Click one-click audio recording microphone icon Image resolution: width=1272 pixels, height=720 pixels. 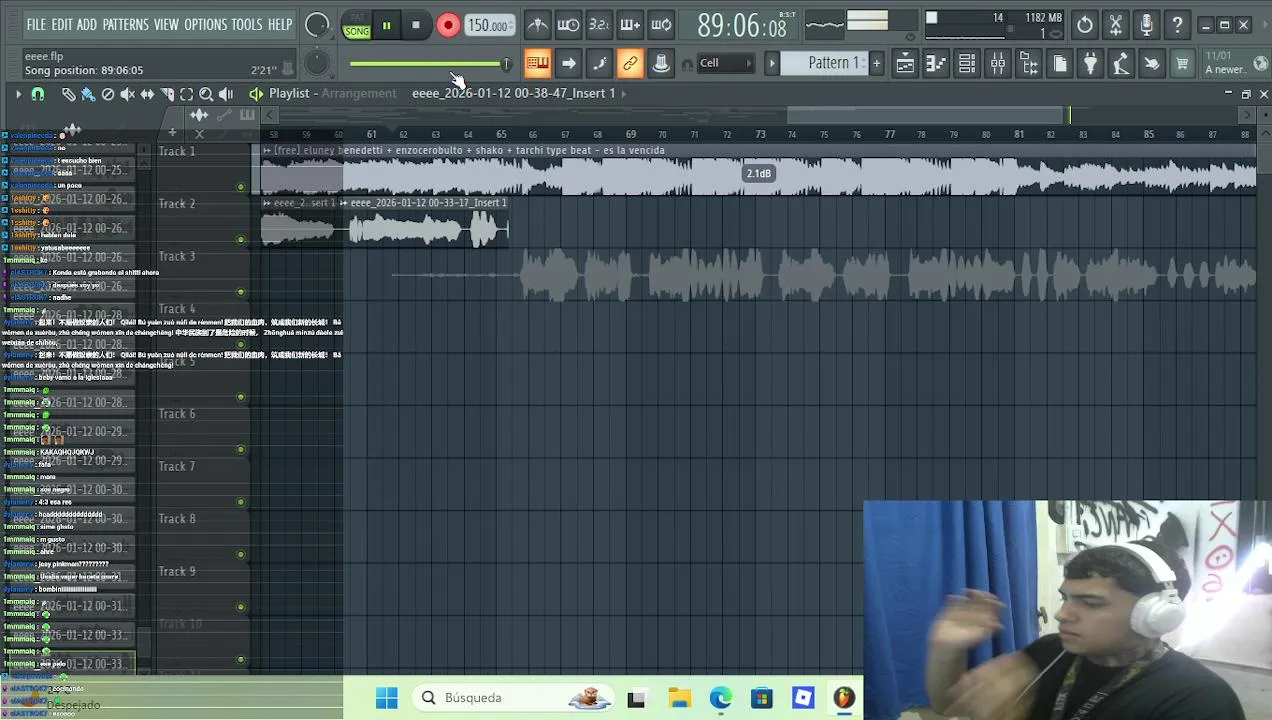[1147, 25]
